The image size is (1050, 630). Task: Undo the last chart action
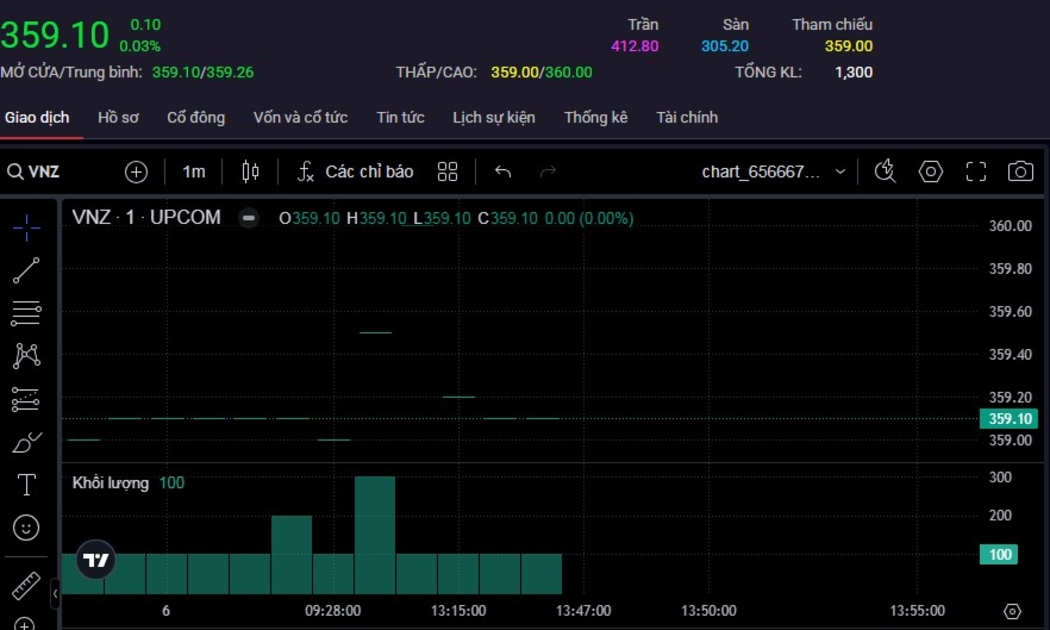click(503, 172)
